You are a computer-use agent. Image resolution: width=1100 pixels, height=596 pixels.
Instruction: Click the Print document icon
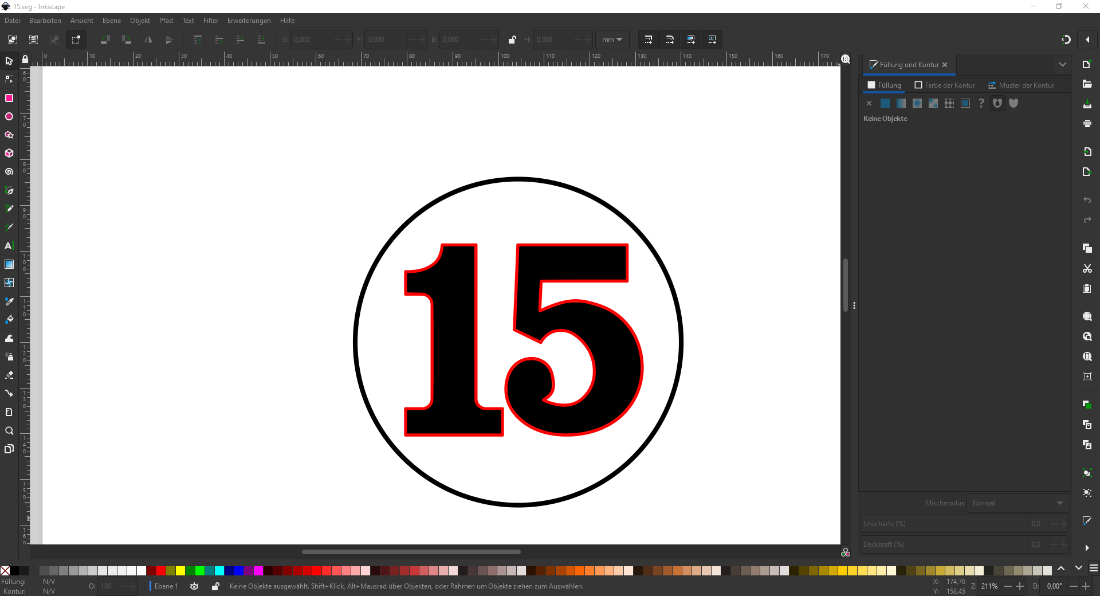(1087, 123)
